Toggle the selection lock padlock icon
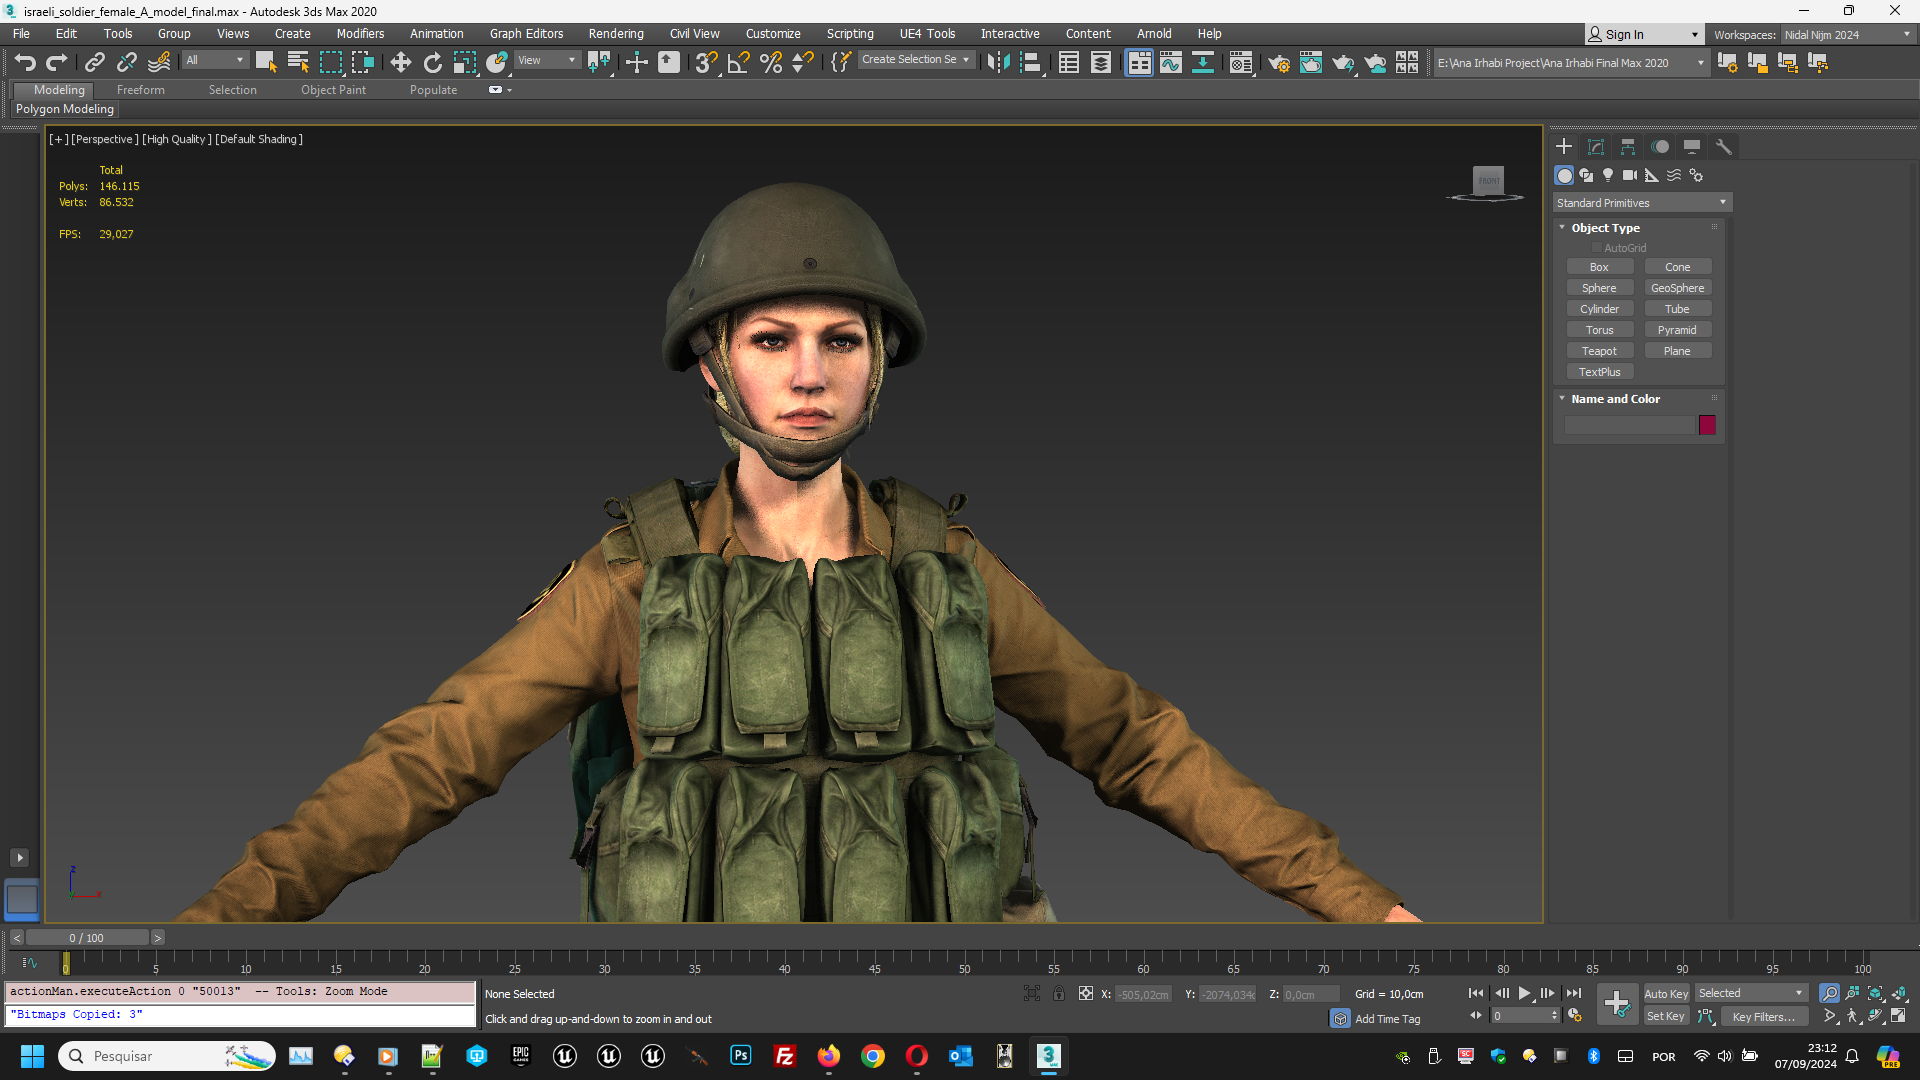This screenshot has height=1080, width=1920. coord(1059,994)
